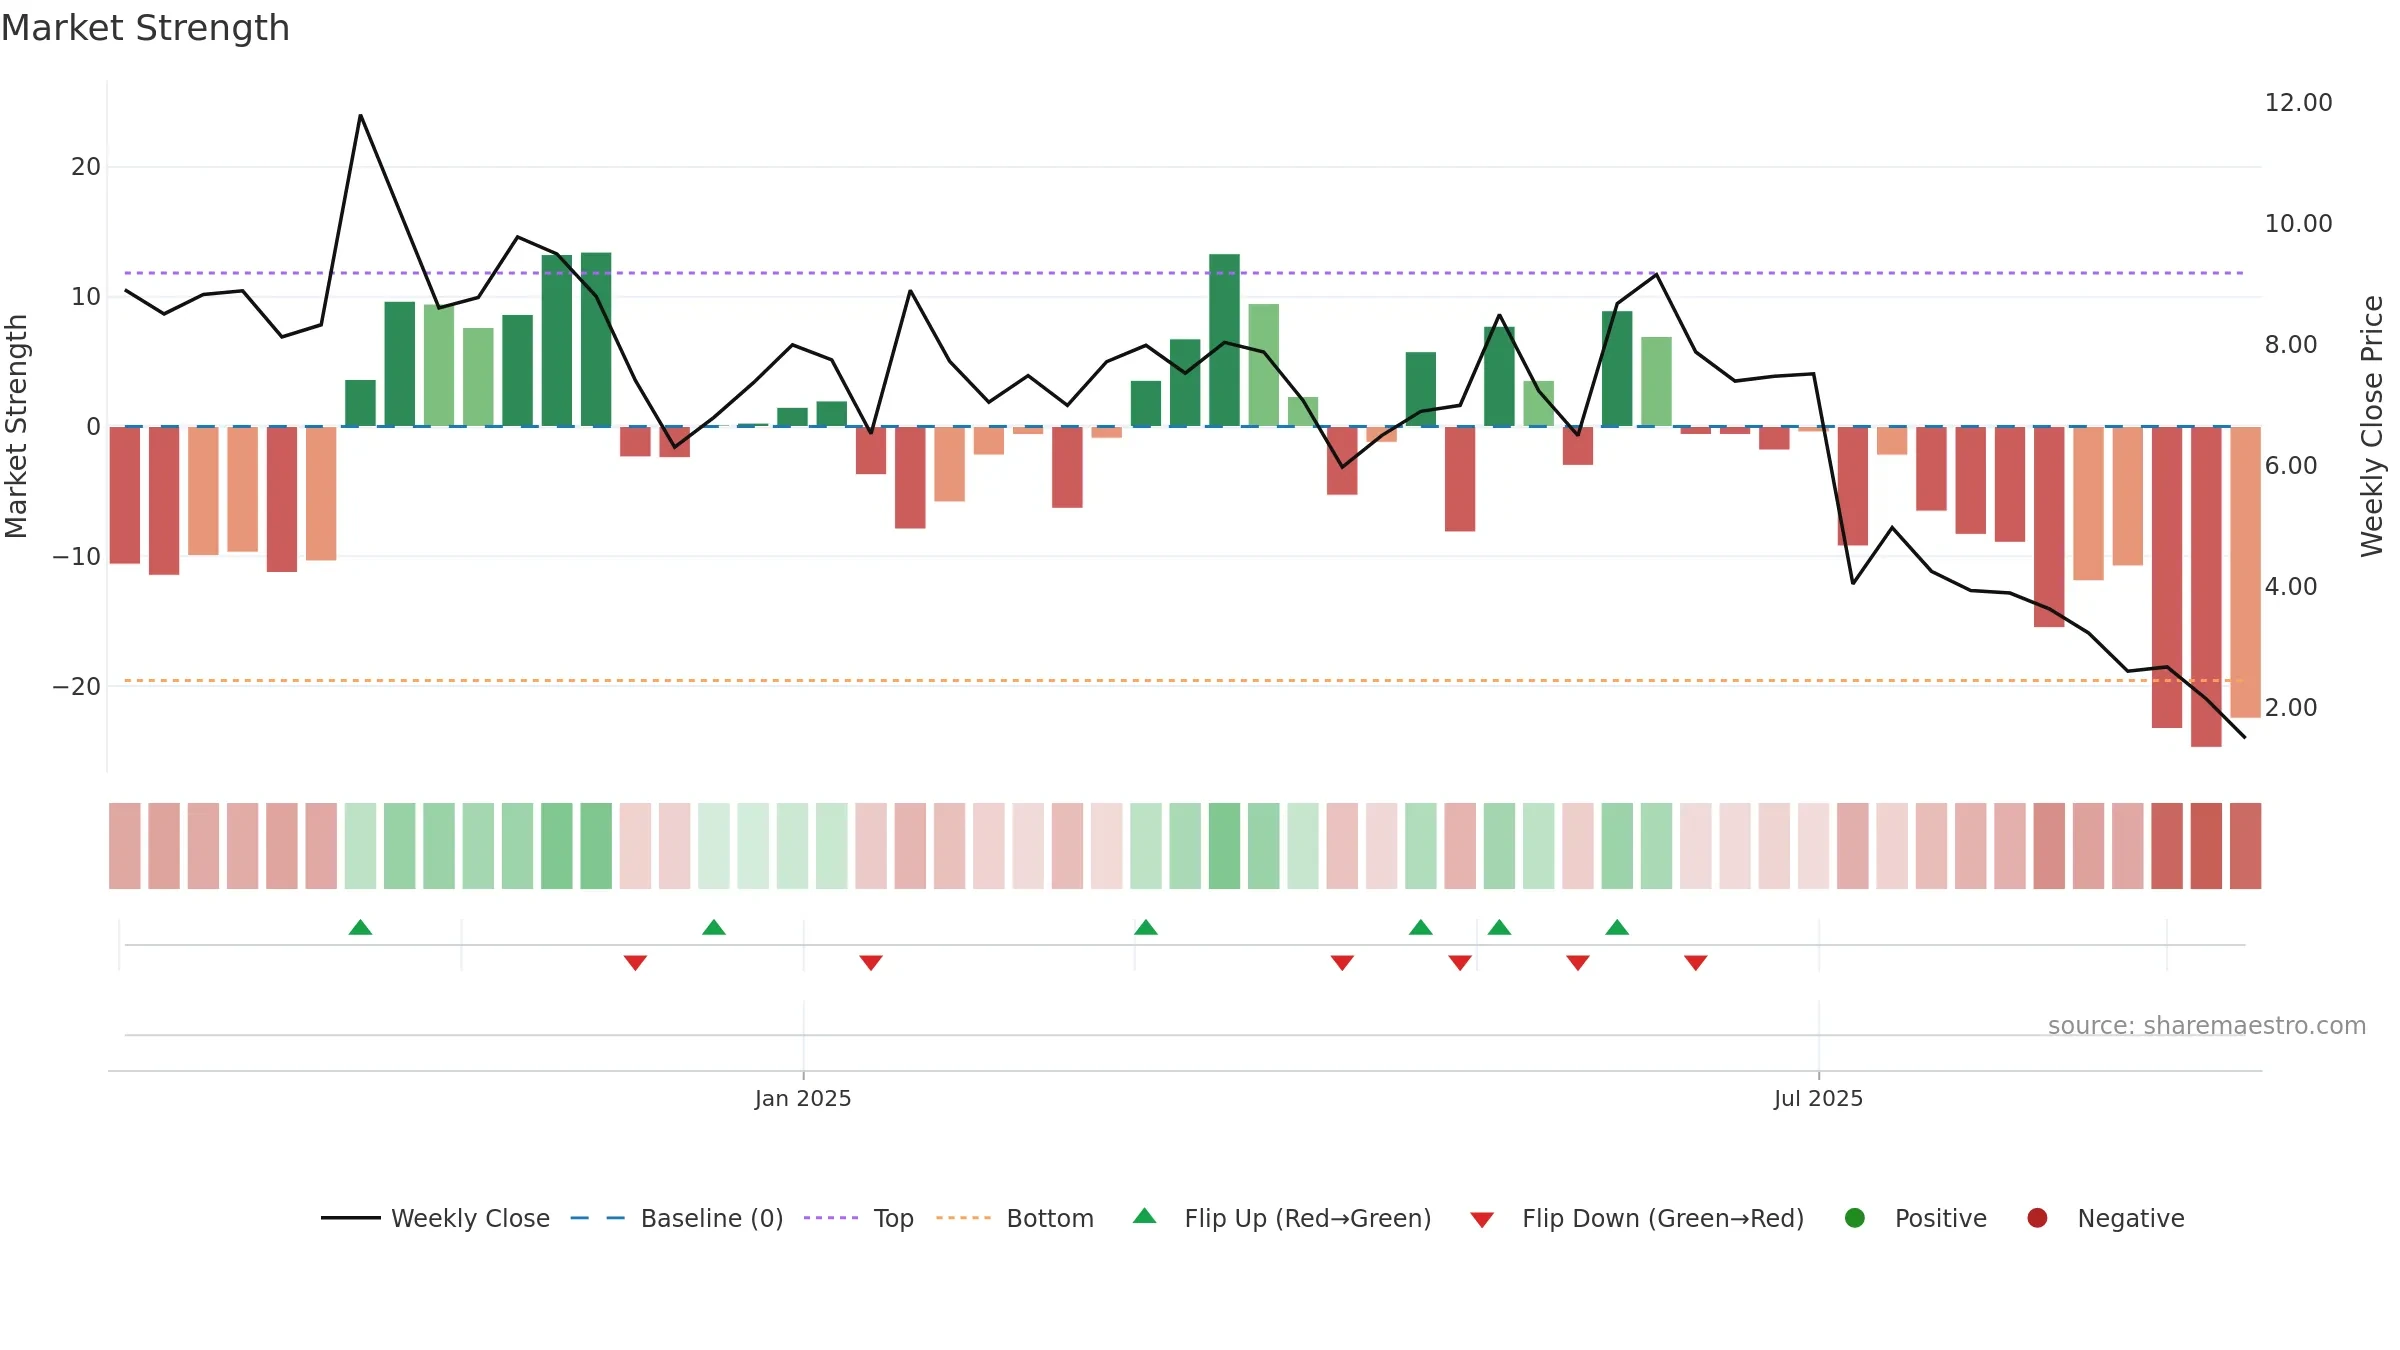2400x1350 pixels.
Task: Toggle the Top legend entry
Action: pos(859,1218)
